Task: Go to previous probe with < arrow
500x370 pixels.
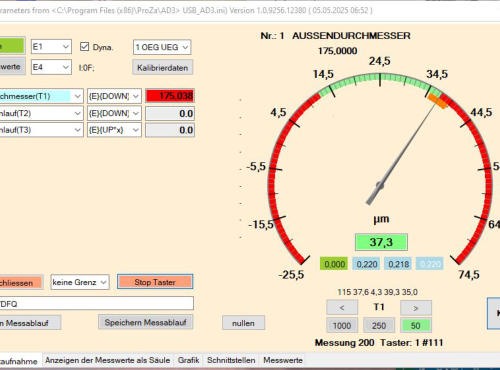Action: coord(342,308)
